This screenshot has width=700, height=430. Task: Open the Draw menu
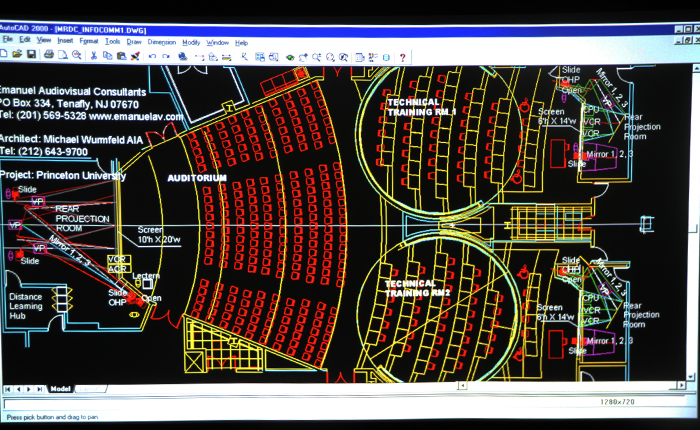click(134, 42)
